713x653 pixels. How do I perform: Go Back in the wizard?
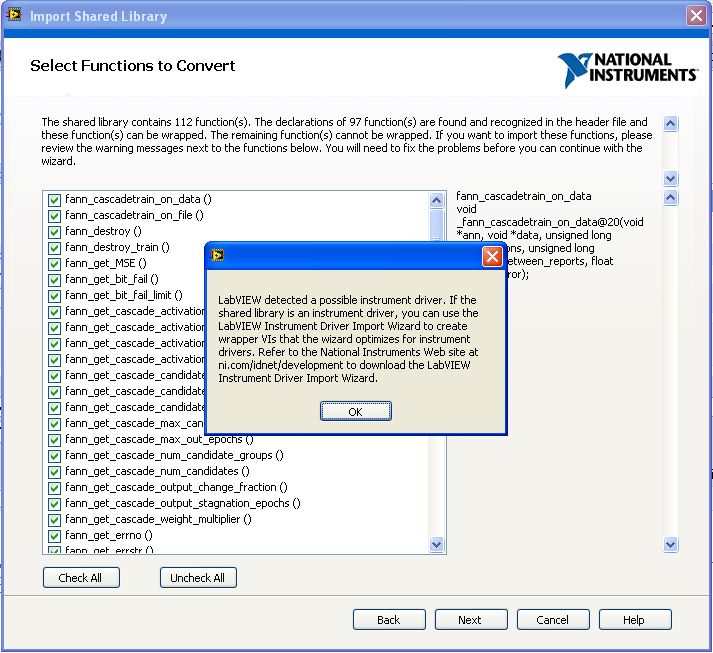389,620
